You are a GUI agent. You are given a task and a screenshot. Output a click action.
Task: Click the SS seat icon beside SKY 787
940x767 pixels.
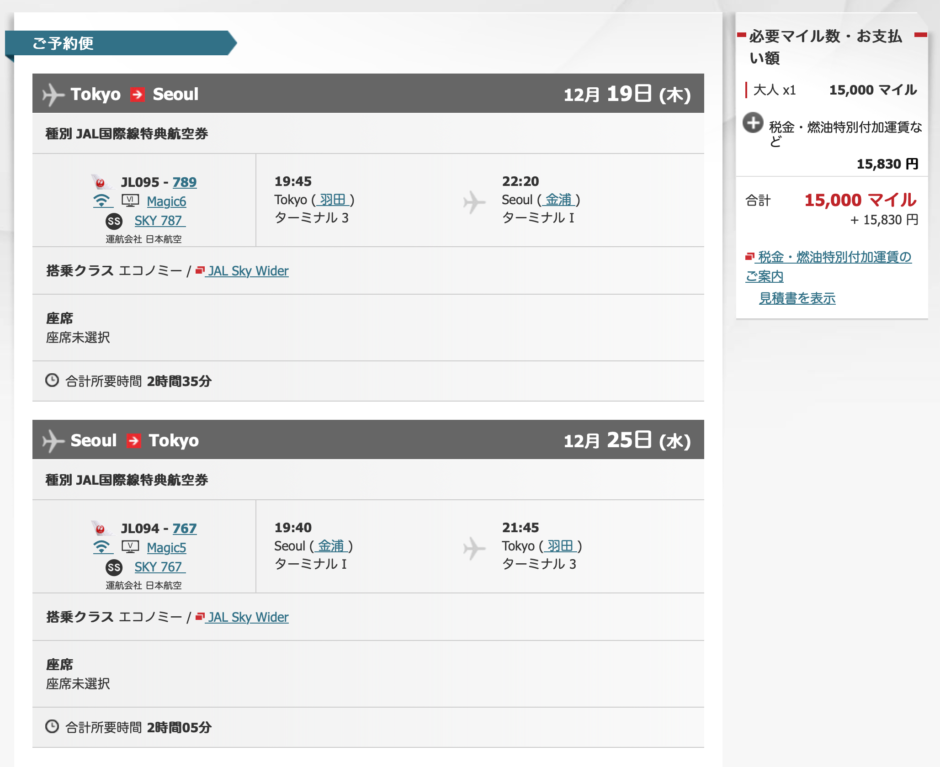click(x=114, y=221)
